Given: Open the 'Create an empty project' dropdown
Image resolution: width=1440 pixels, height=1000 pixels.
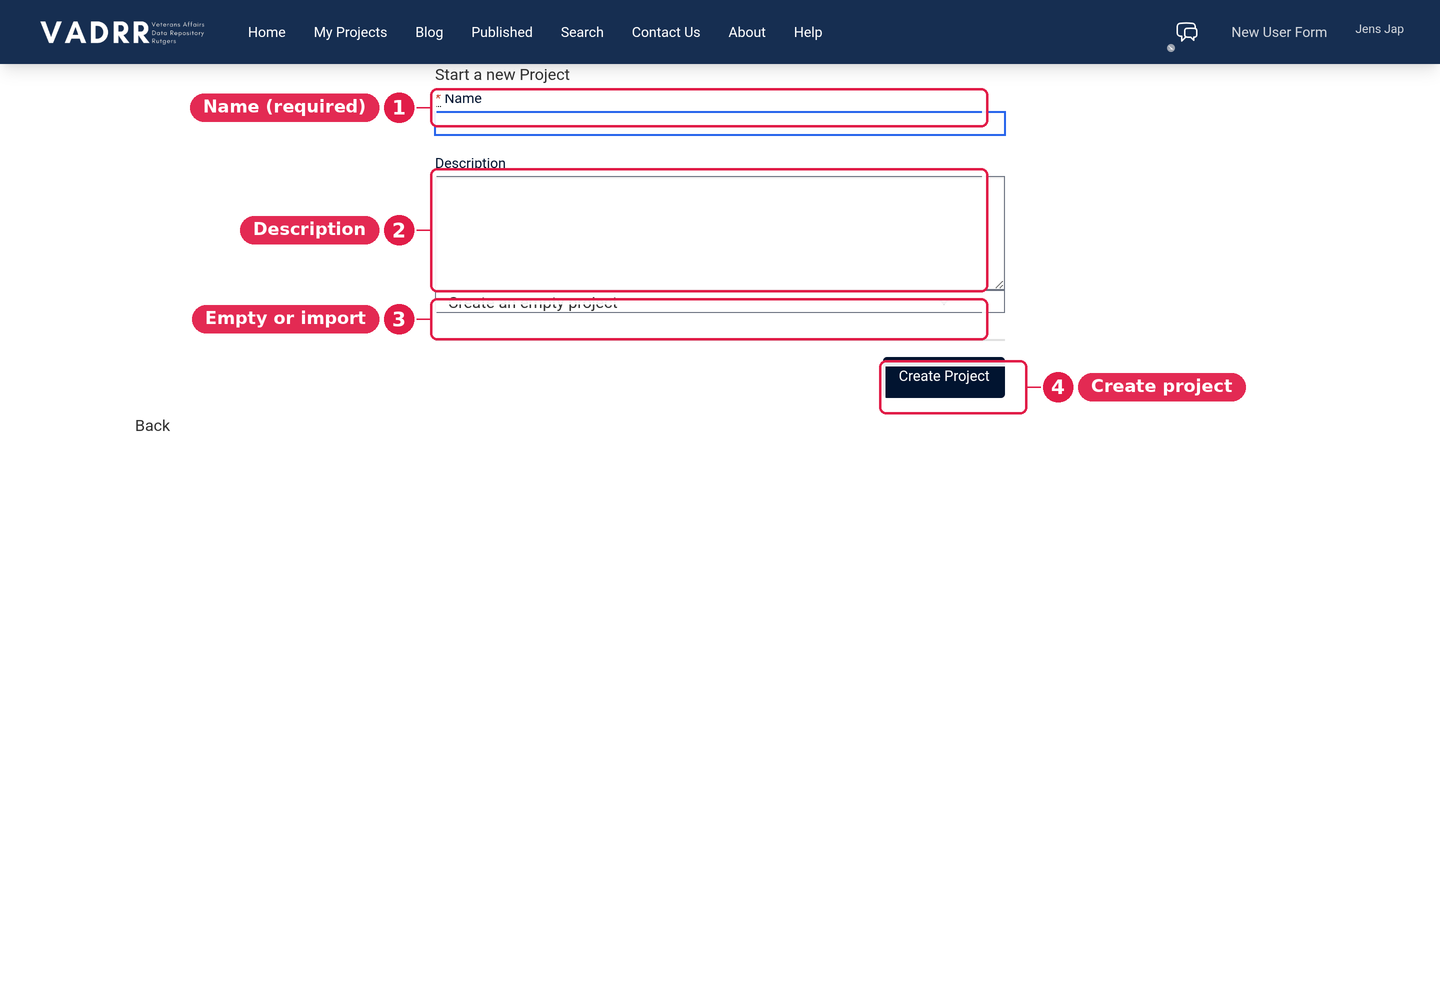Looking at the screenshot, I should pyautogui.click(x=719, y=302).
